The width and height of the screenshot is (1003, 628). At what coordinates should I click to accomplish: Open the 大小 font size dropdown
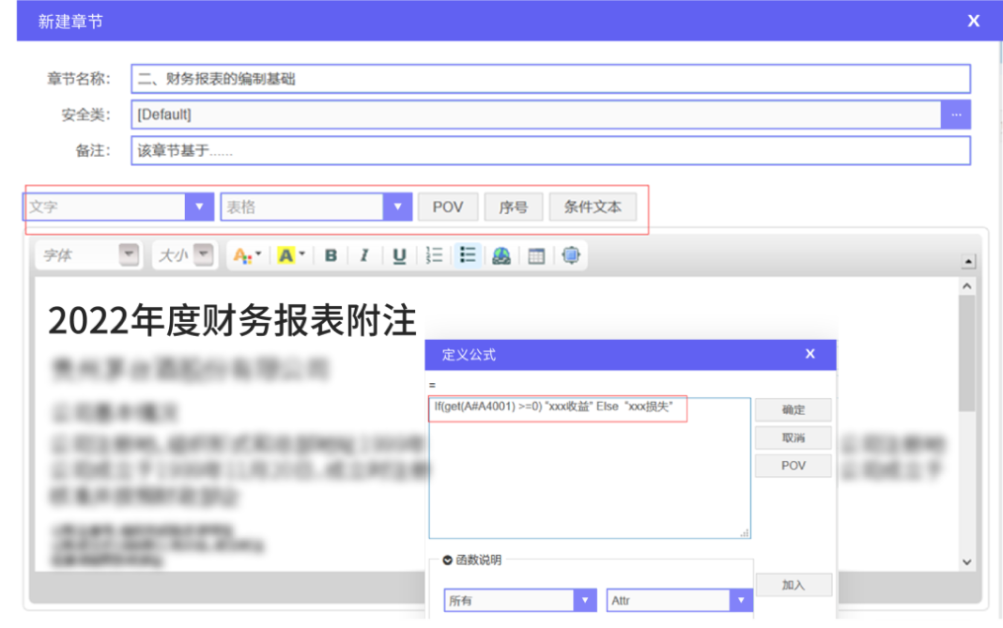click(203, 256)
